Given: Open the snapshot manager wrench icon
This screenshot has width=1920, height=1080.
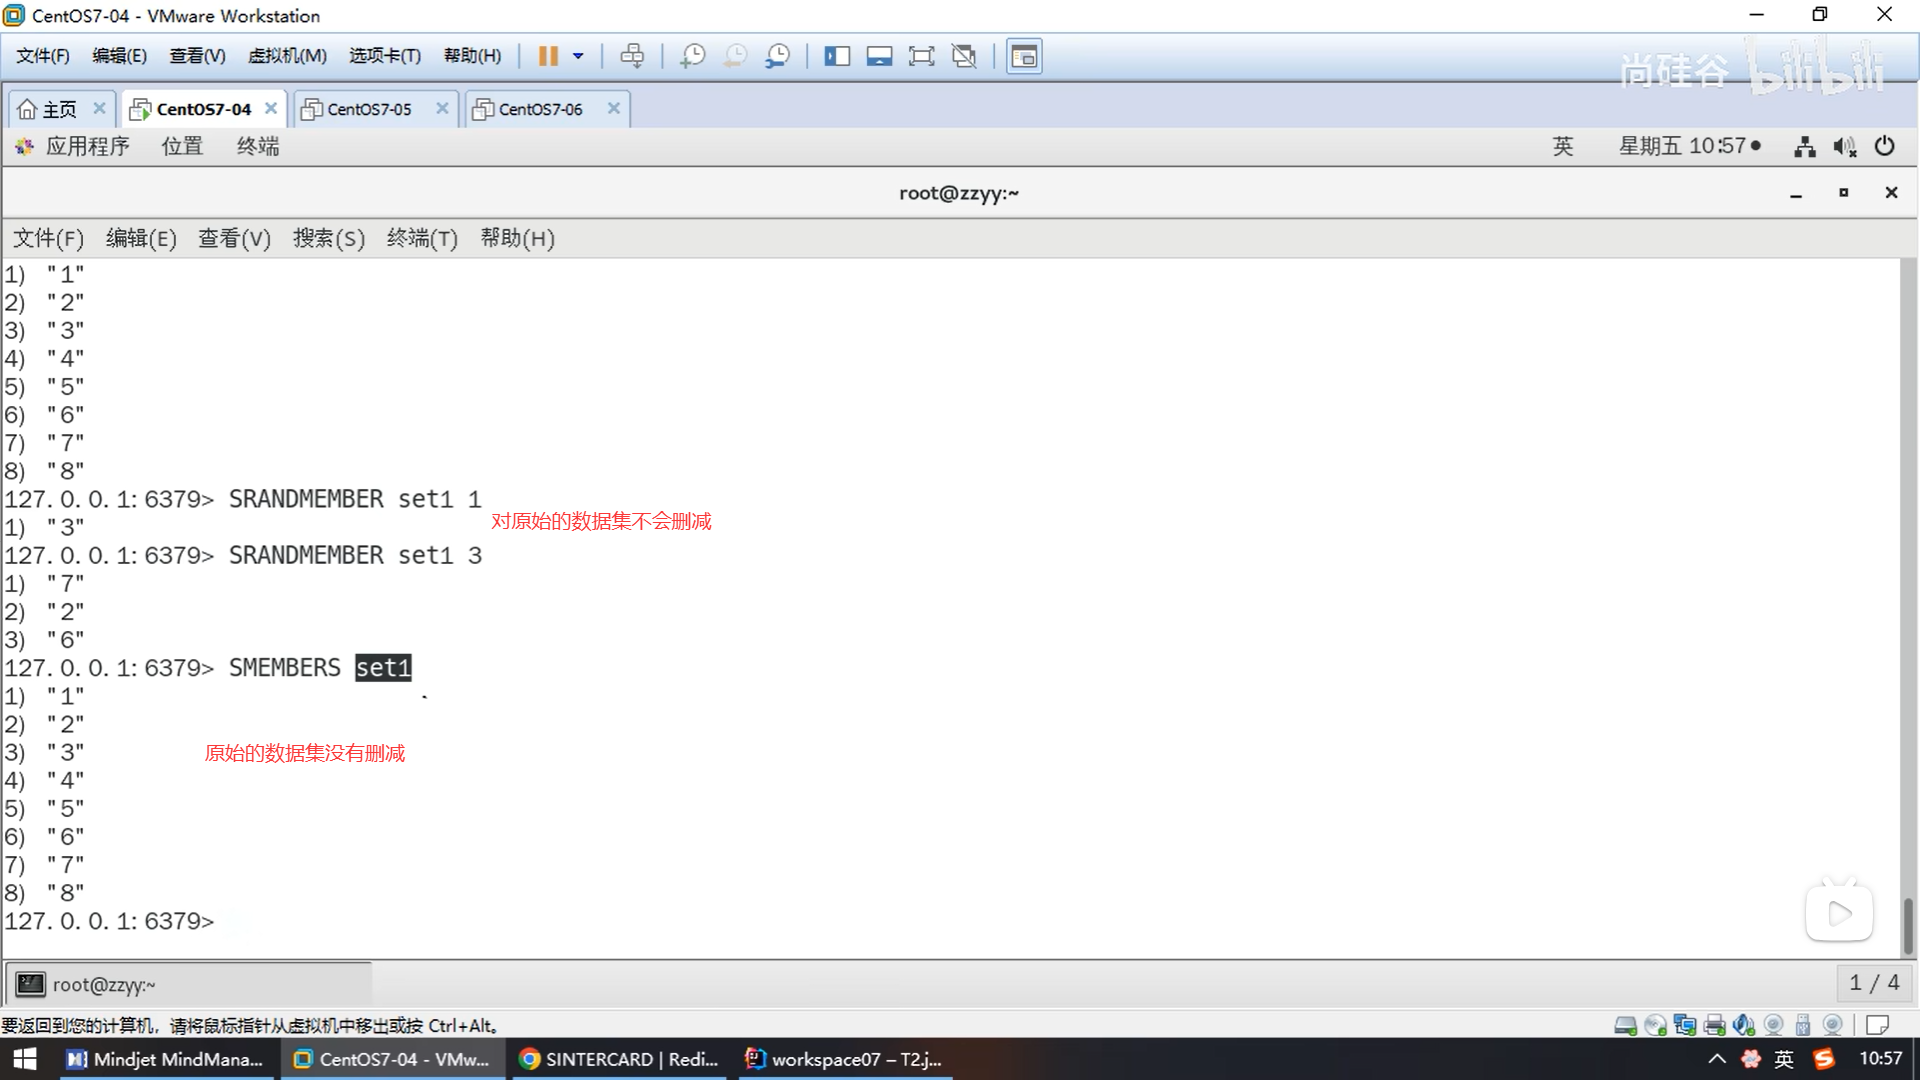Looking at the screenshot, I should (x=778, y=56).
